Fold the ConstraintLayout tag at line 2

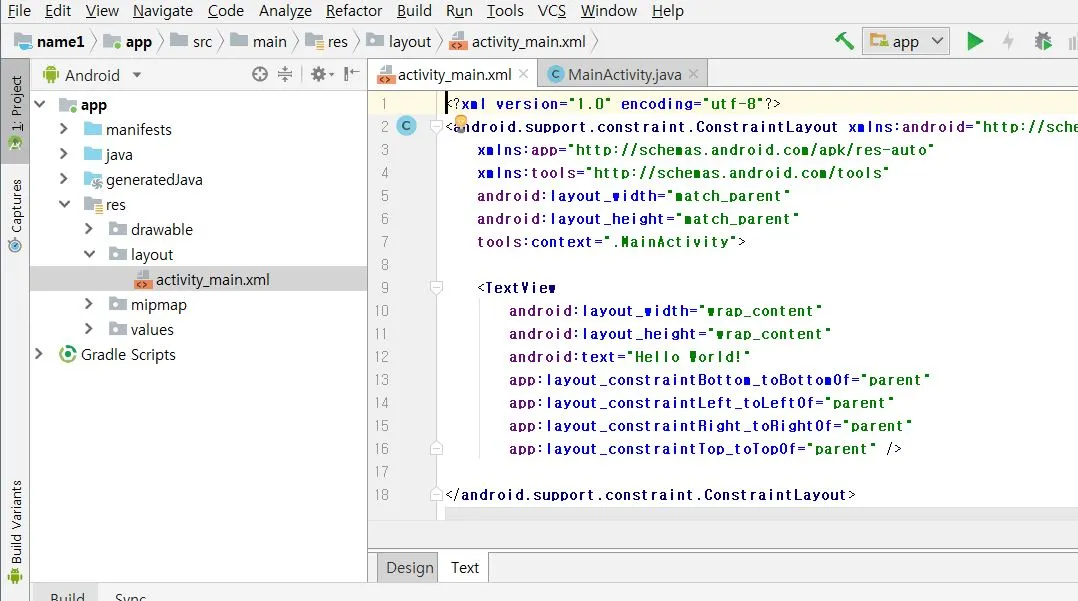(x=436, y=127)
